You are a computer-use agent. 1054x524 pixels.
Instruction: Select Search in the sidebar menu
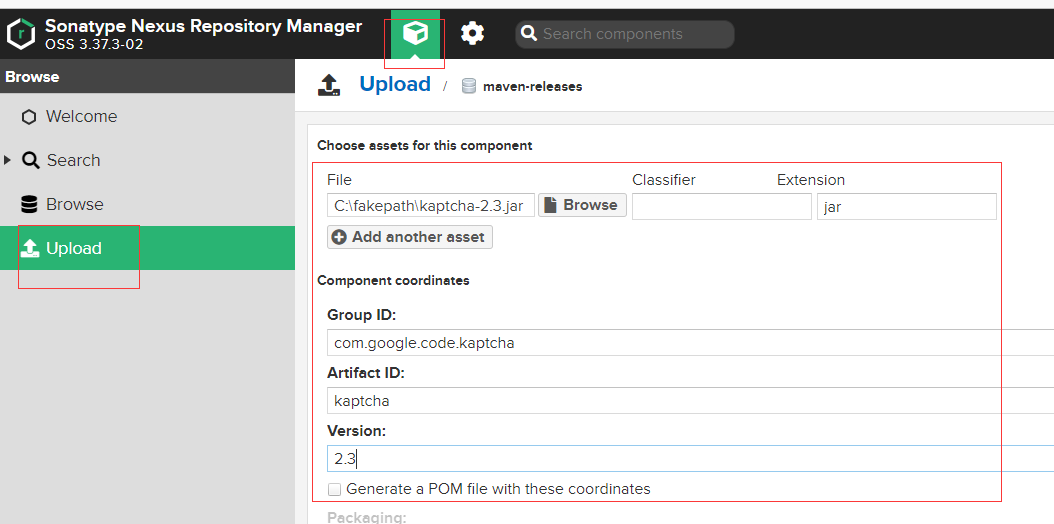coord(73,161)
